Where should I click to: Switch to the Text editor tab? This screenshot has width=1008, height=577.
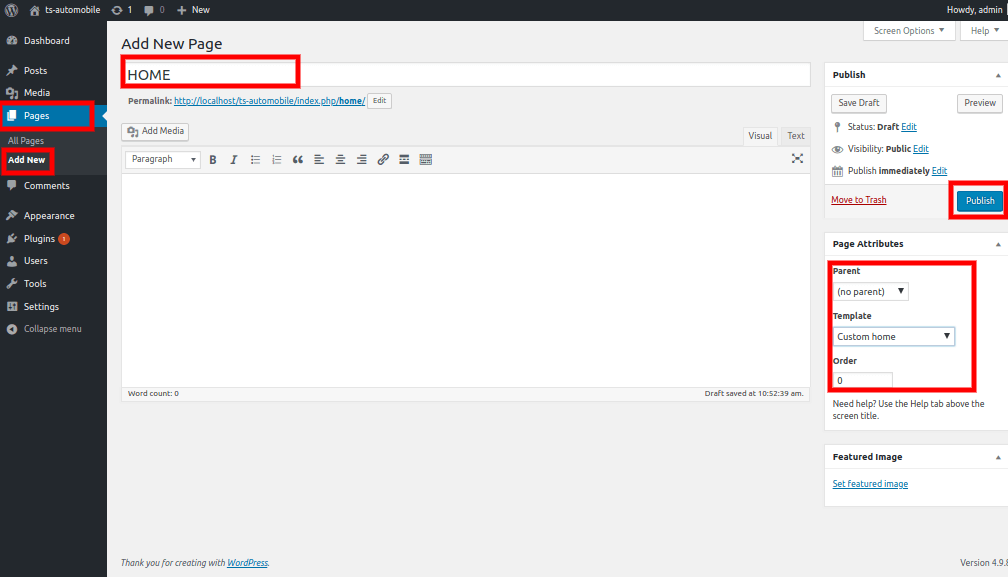pos(795,136)
